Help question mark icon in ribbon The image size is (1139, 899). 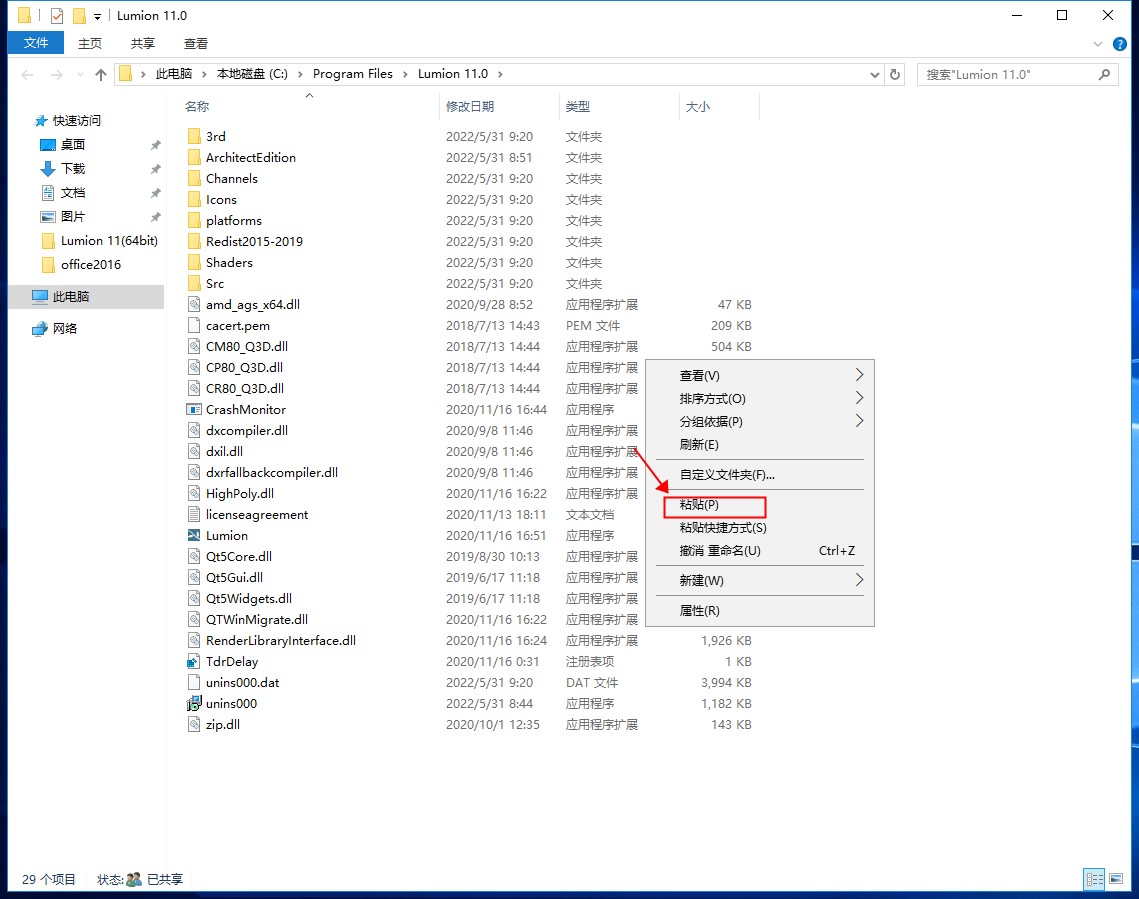tap(1121, 44)
